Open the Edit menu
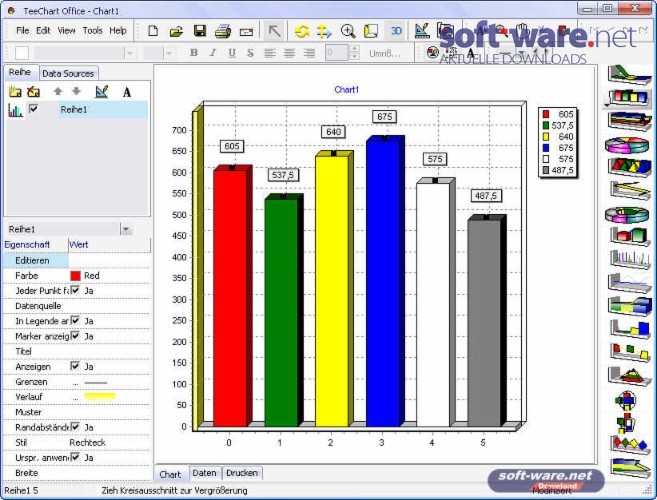Viewport: 657px width, 500px height. [43, 31]
